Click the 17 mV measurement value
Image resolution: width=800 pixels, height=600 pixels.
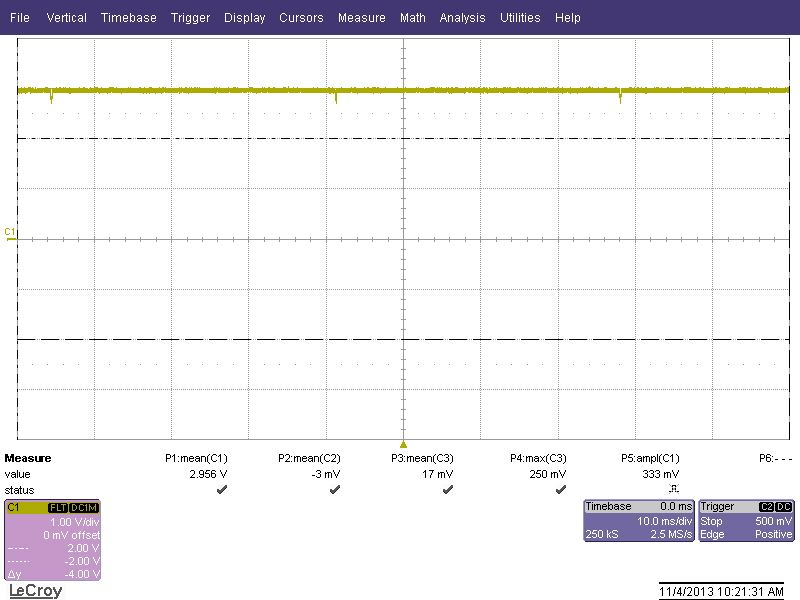click(438, 474)
